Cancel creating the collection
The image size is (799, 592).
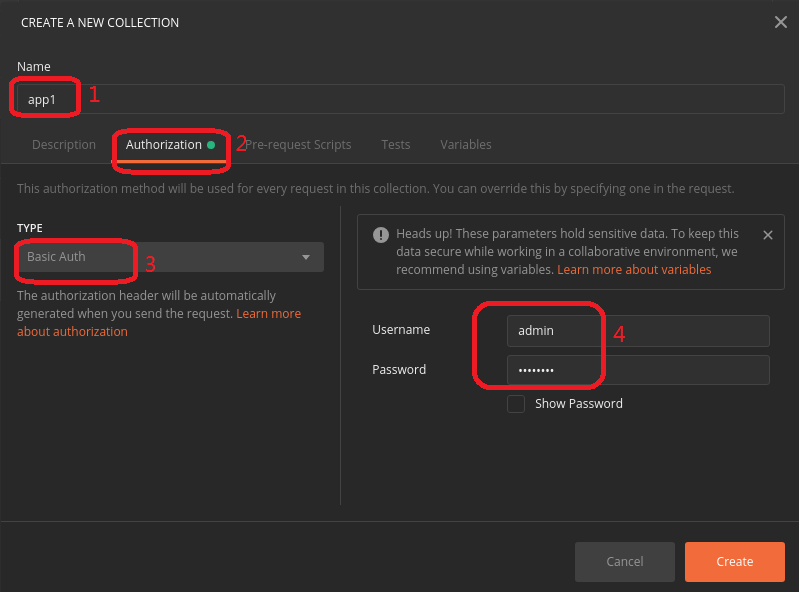pos(625,562)
